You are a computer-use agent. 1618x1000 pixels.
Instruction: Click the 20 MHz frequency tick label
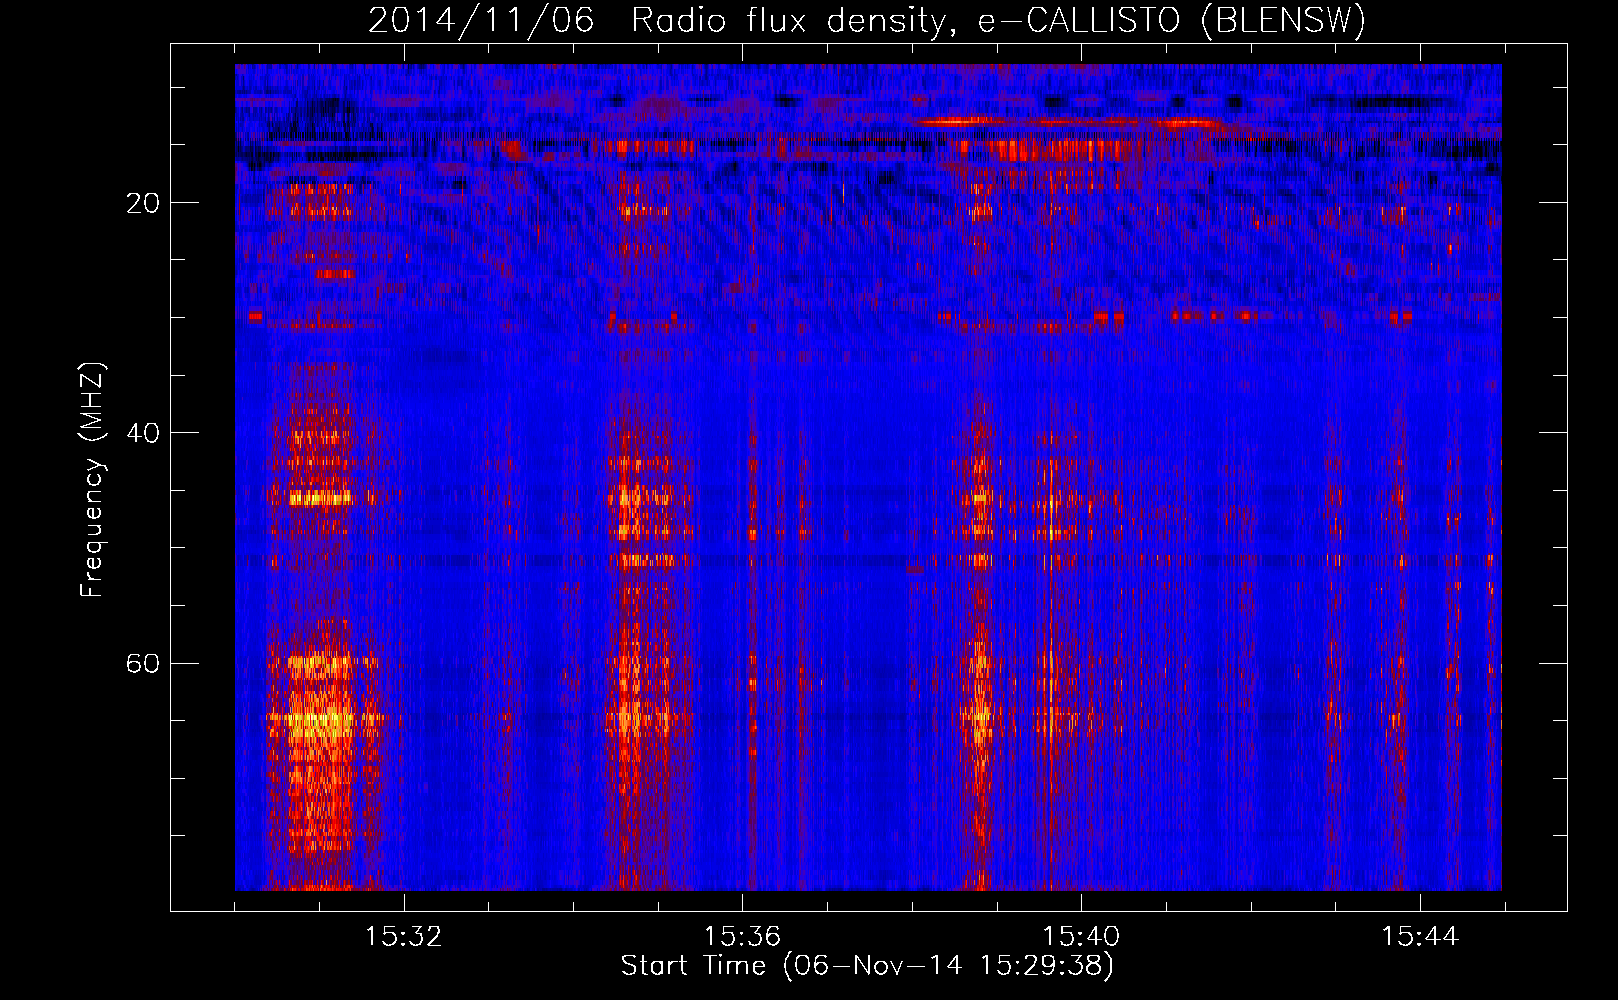coord(143,203)
